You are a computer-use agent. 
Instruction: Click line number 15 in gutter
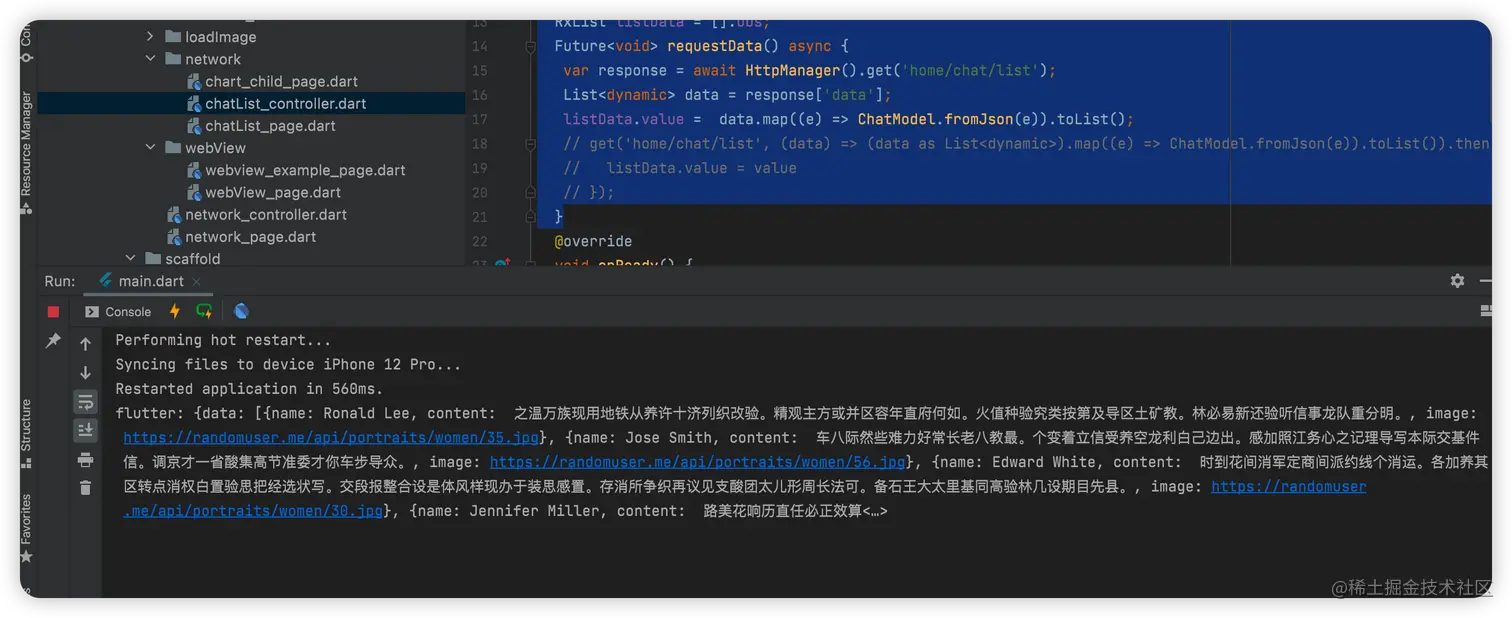(479, 71)
